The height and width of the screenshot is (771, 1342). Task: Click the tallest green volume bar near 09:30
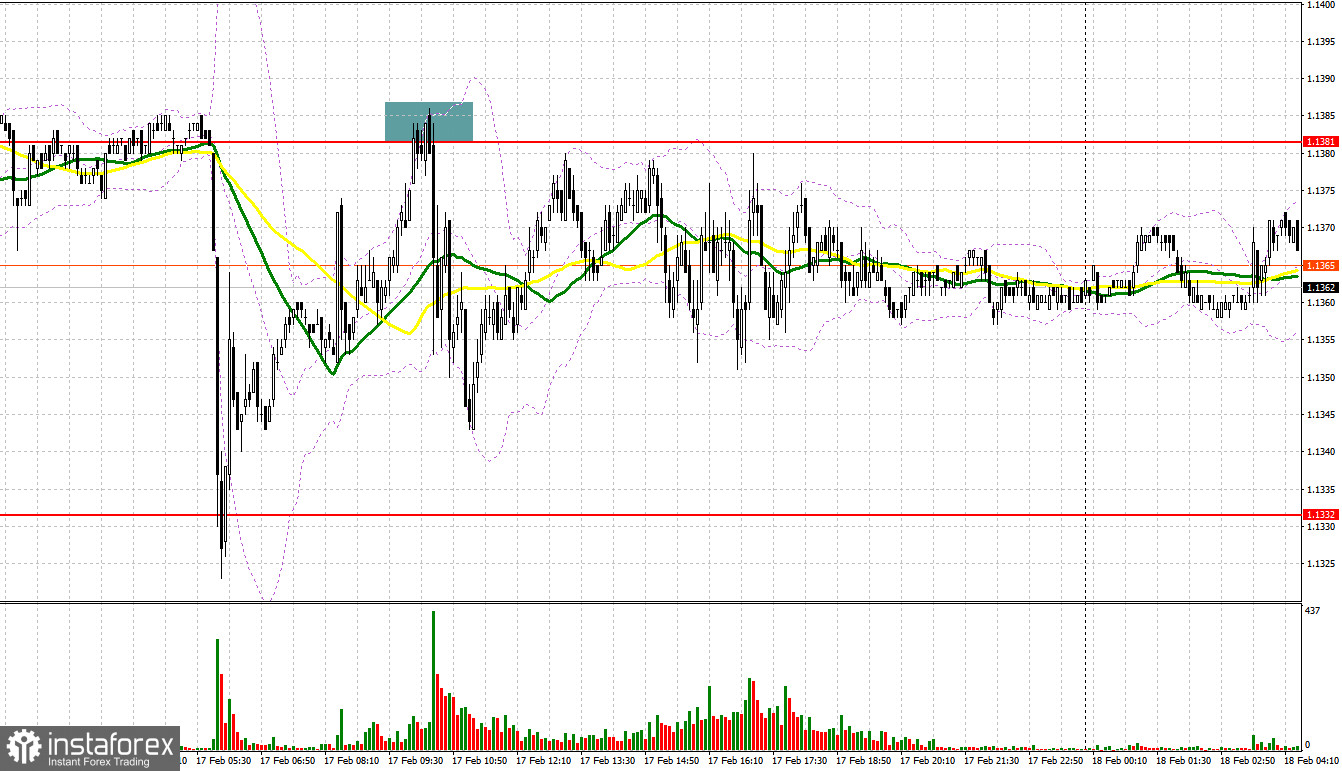[x=433, y=680]
